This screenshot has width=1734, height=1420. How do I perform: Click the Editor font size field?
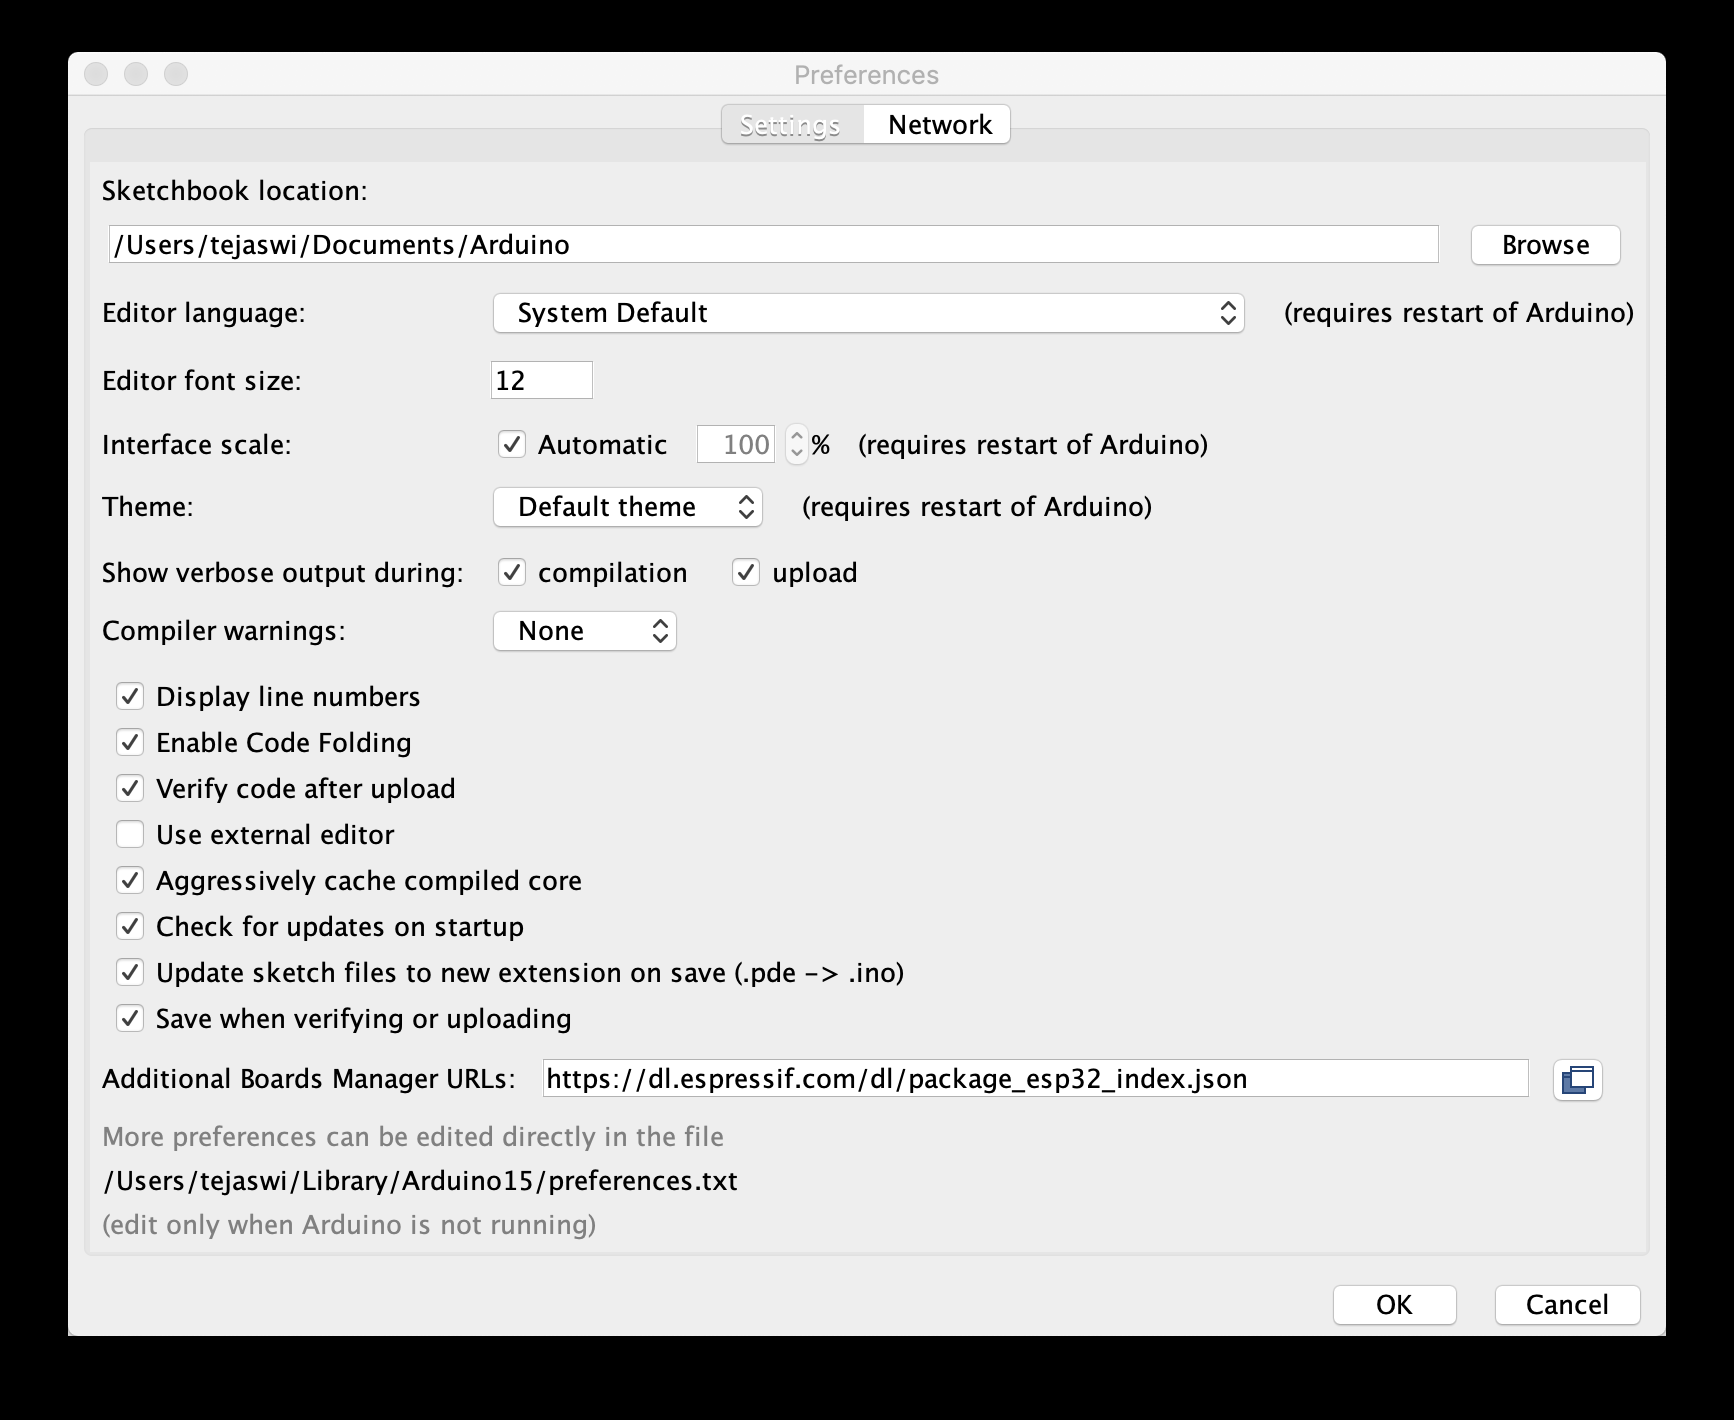click(x=541, y=380)
